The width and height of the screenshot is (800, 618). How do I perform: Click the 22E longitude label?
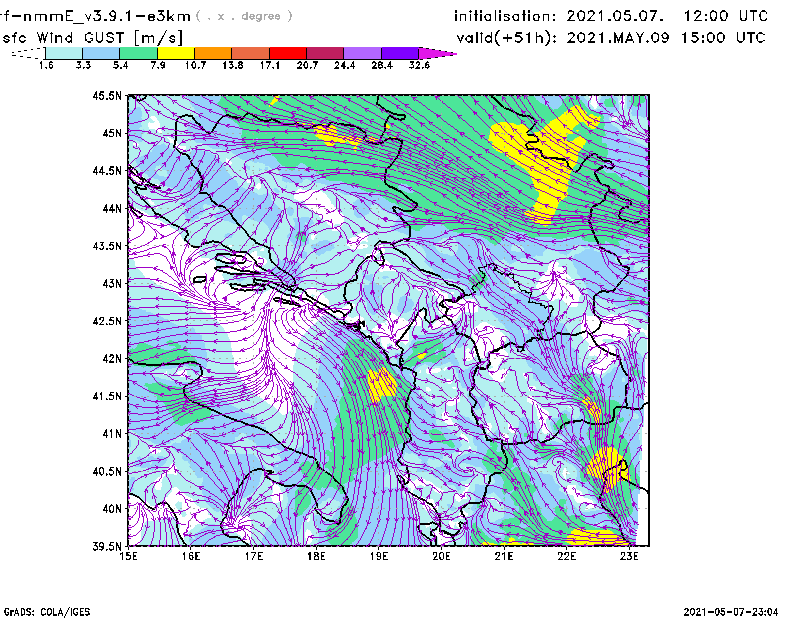click(x=566, y=556)
